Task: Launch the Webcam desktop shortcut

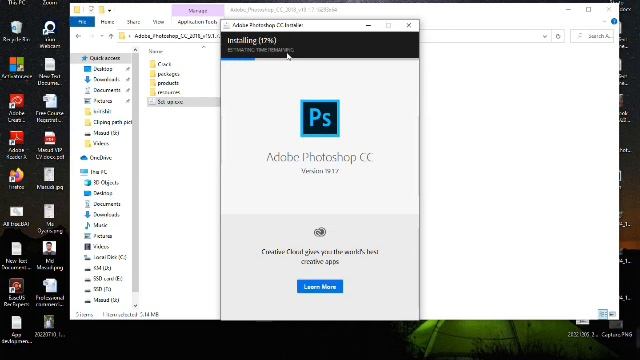Action: (50, 35)
